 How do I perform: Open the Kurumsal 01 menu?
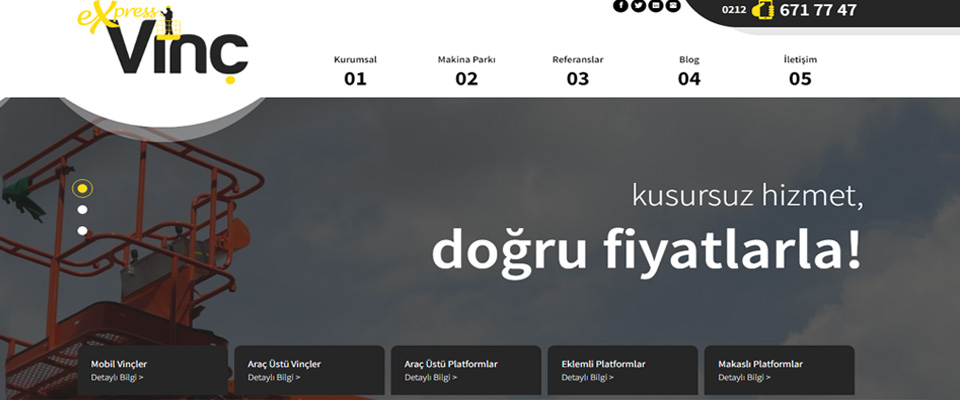click(355, 70)
